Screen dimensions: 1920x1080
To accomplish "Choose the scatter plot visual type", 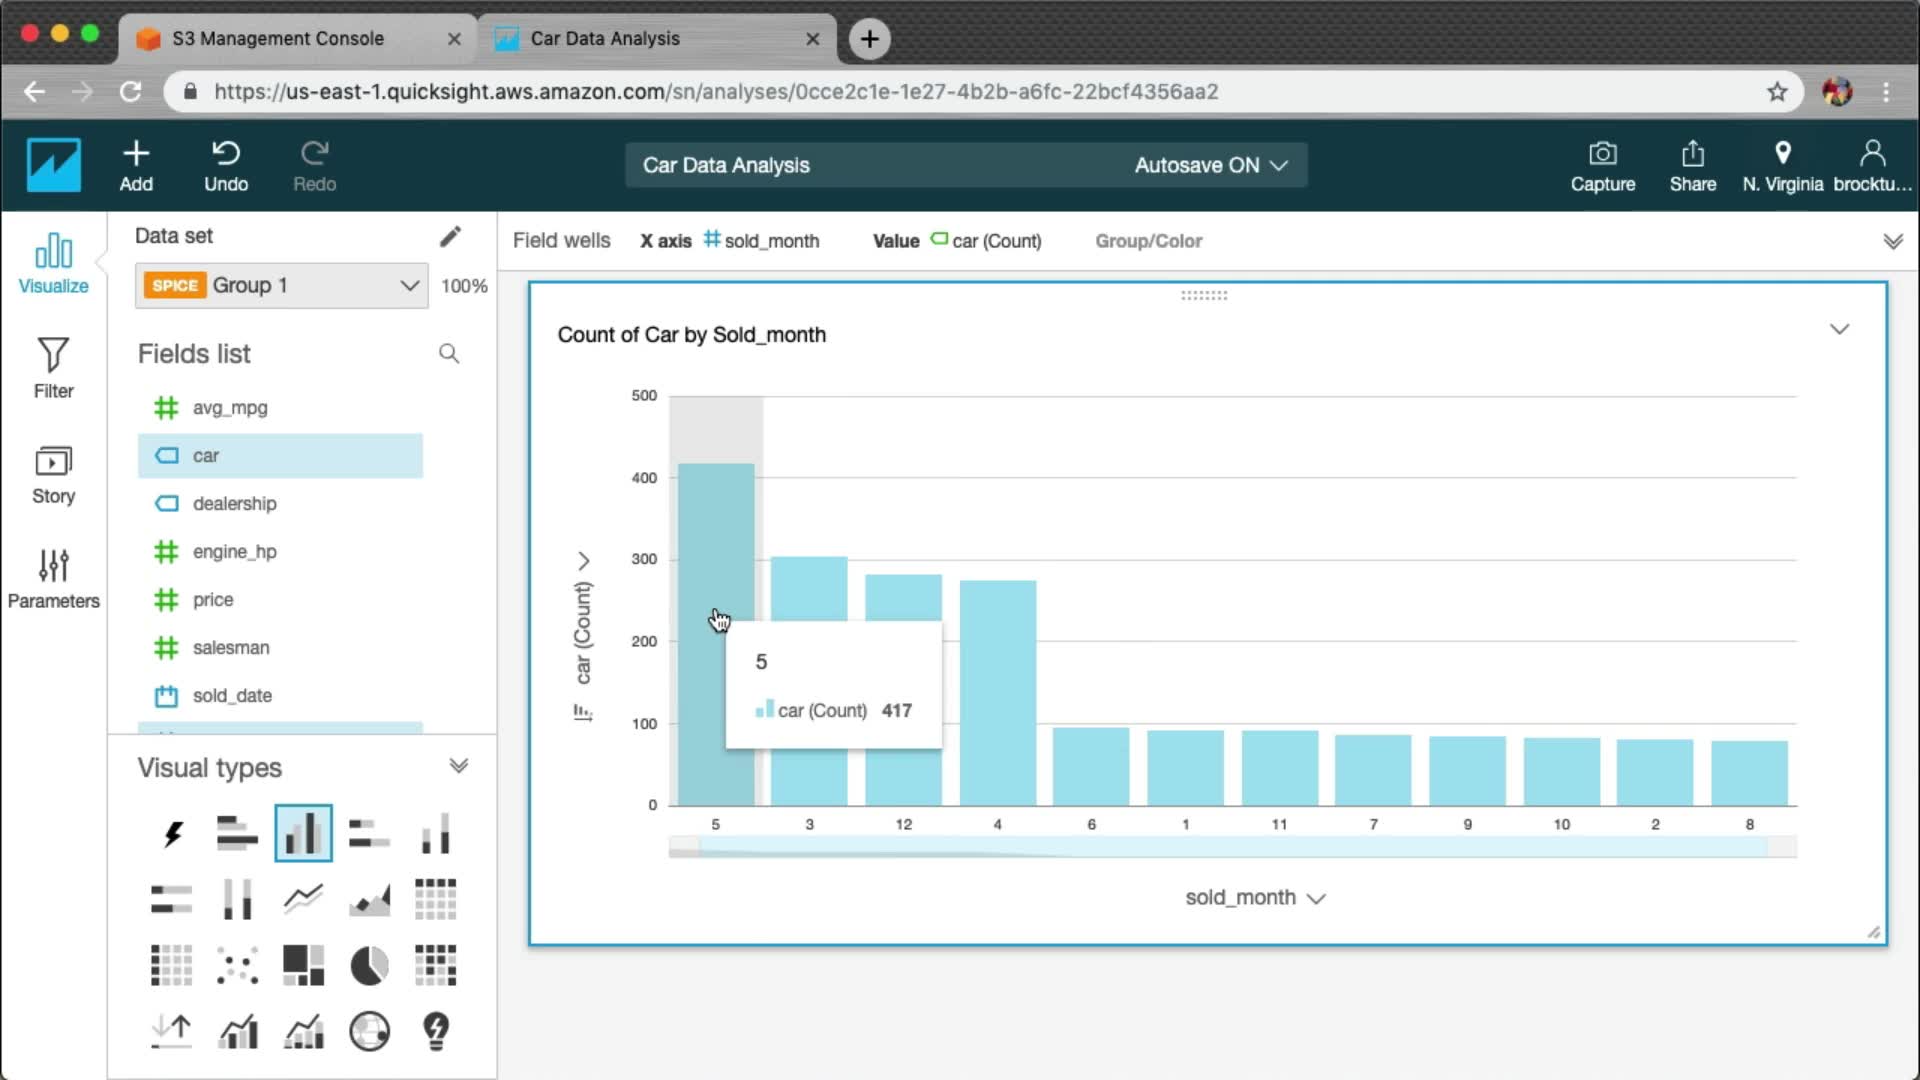I will 237,966.
